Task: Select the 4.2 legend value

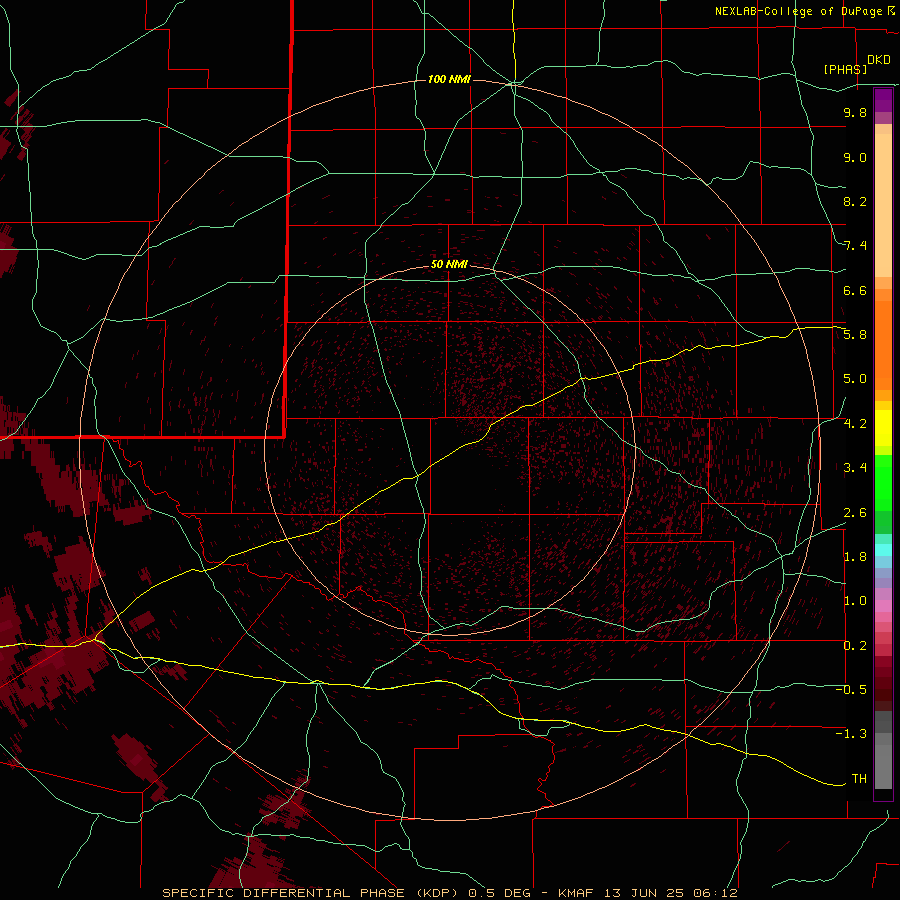Action: tap(855, 424)
